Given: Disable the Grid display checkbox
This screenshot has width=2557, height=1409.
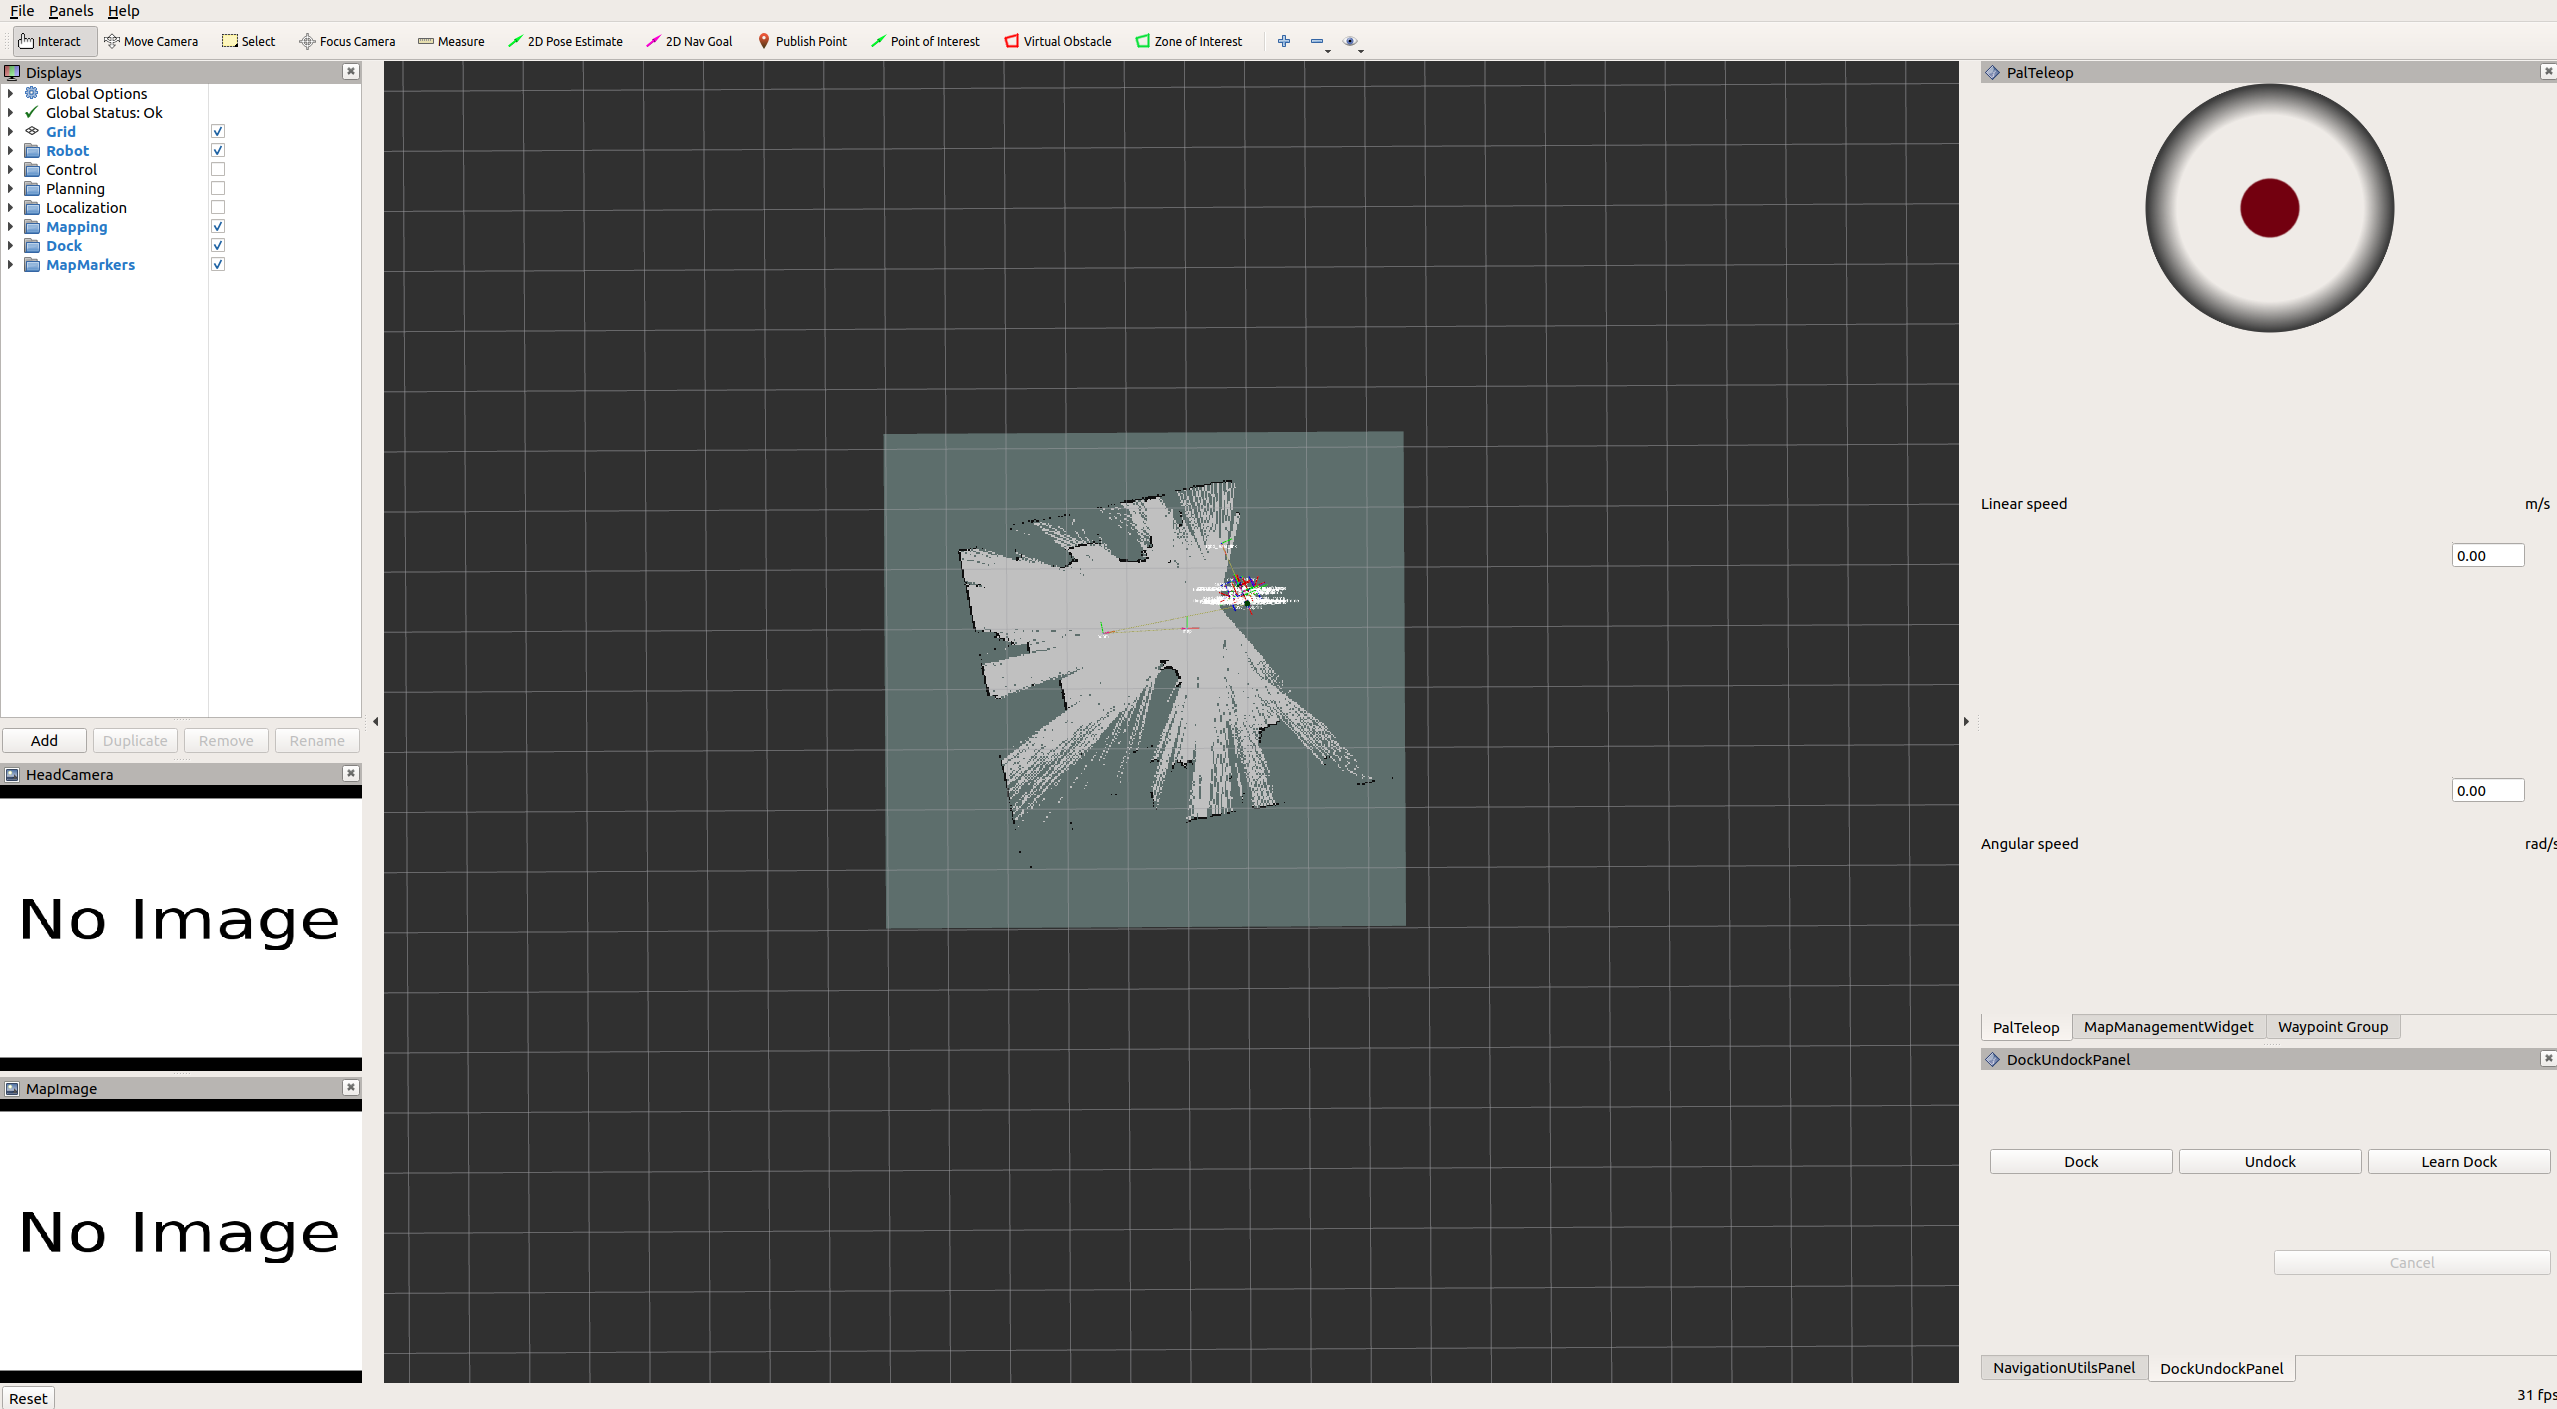Looking at the screenshot, I should pos(218,131).
